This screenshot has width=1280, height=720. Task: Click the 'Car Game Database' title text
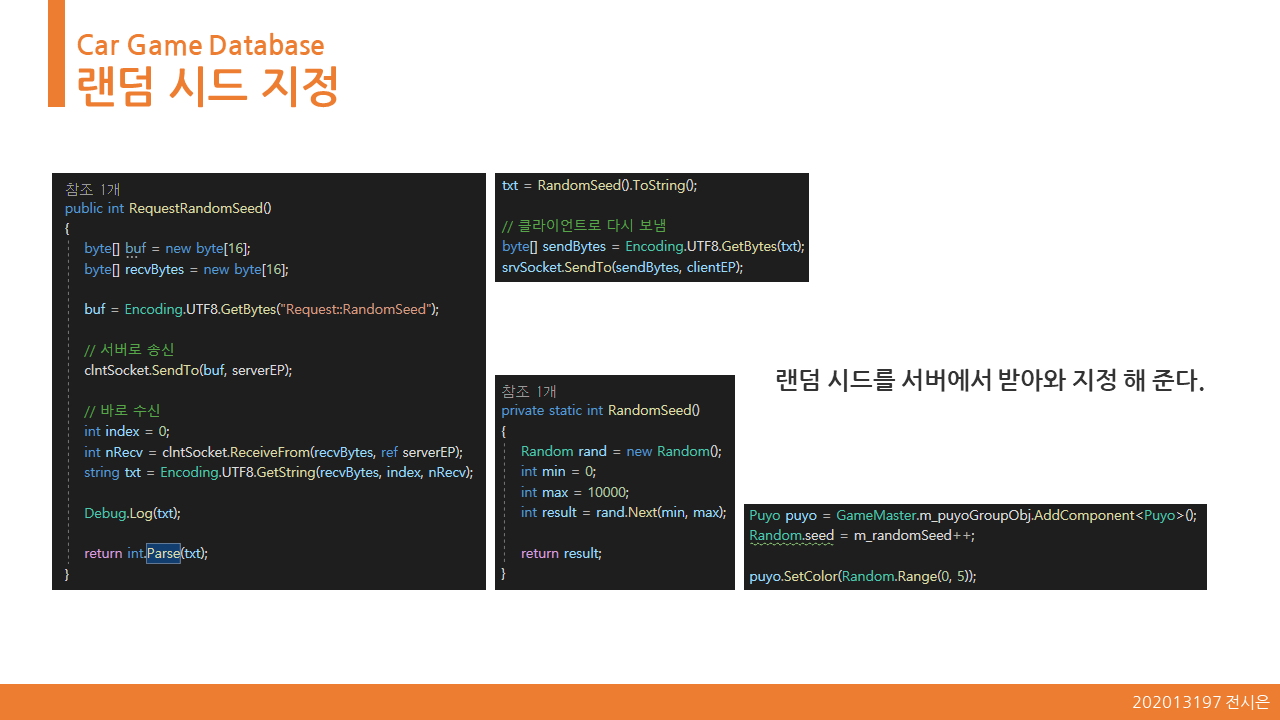[x=200, y=45]
